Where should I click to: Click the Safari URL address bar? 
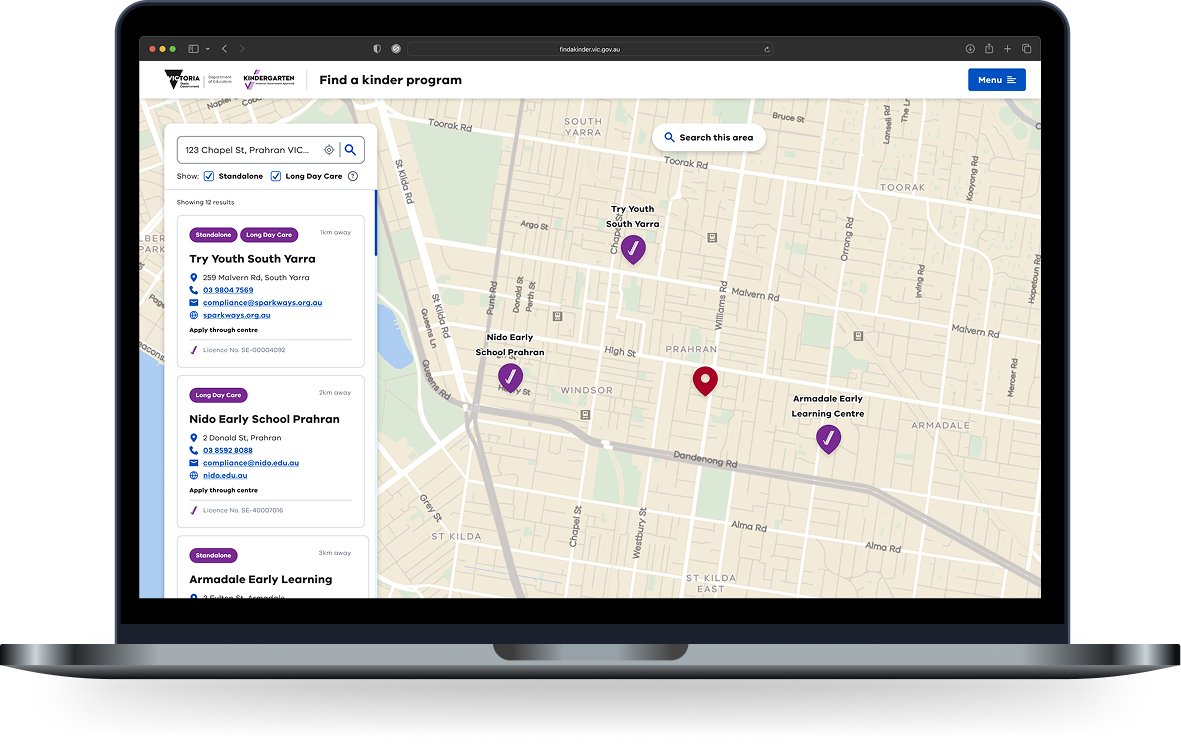point(590,49)
